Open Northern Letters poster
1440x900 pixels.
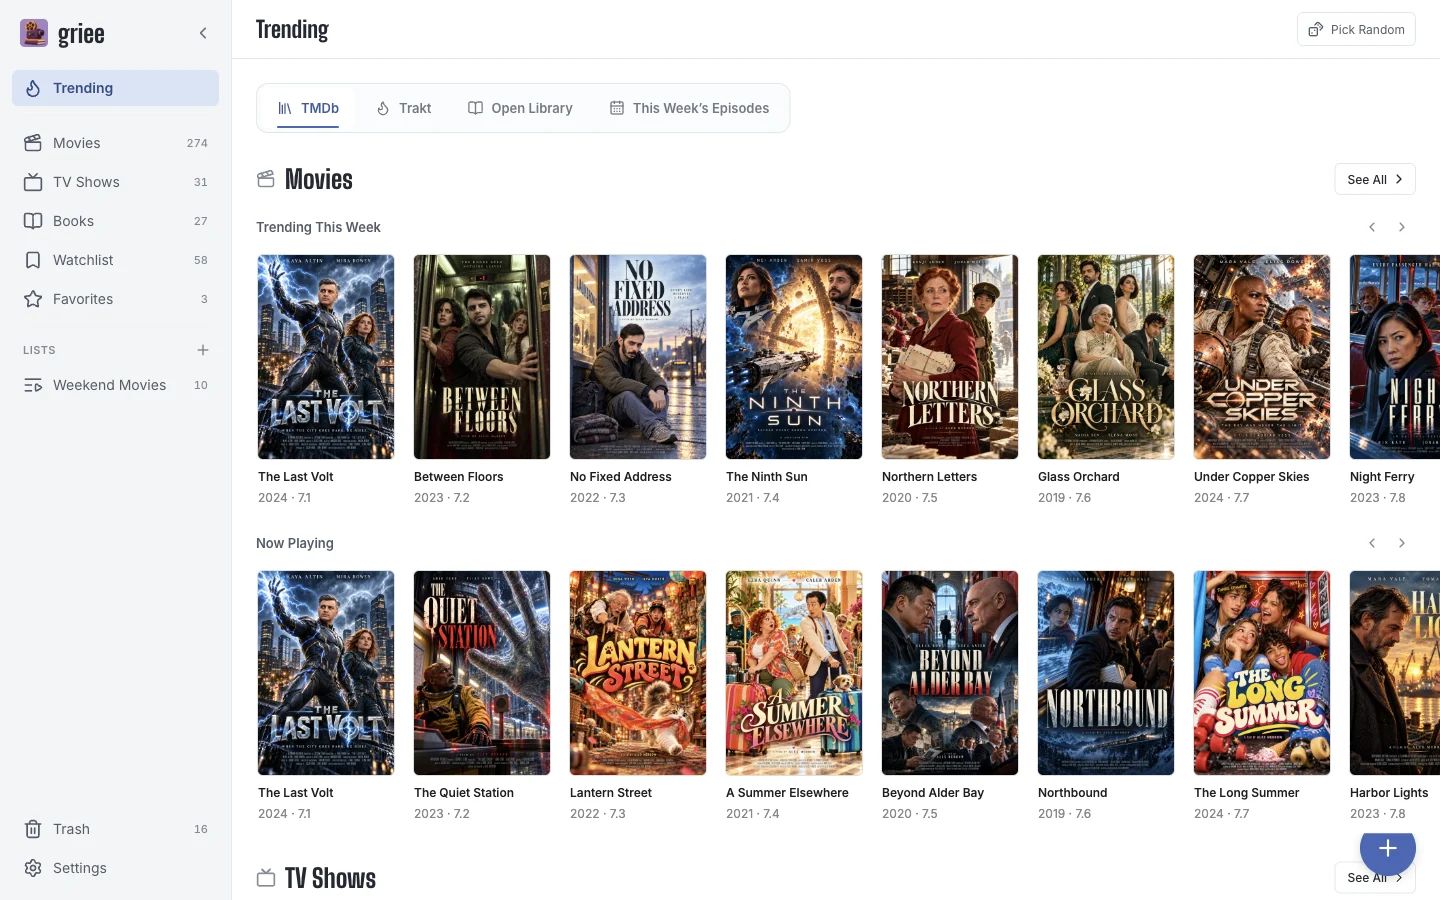[950, 357]
